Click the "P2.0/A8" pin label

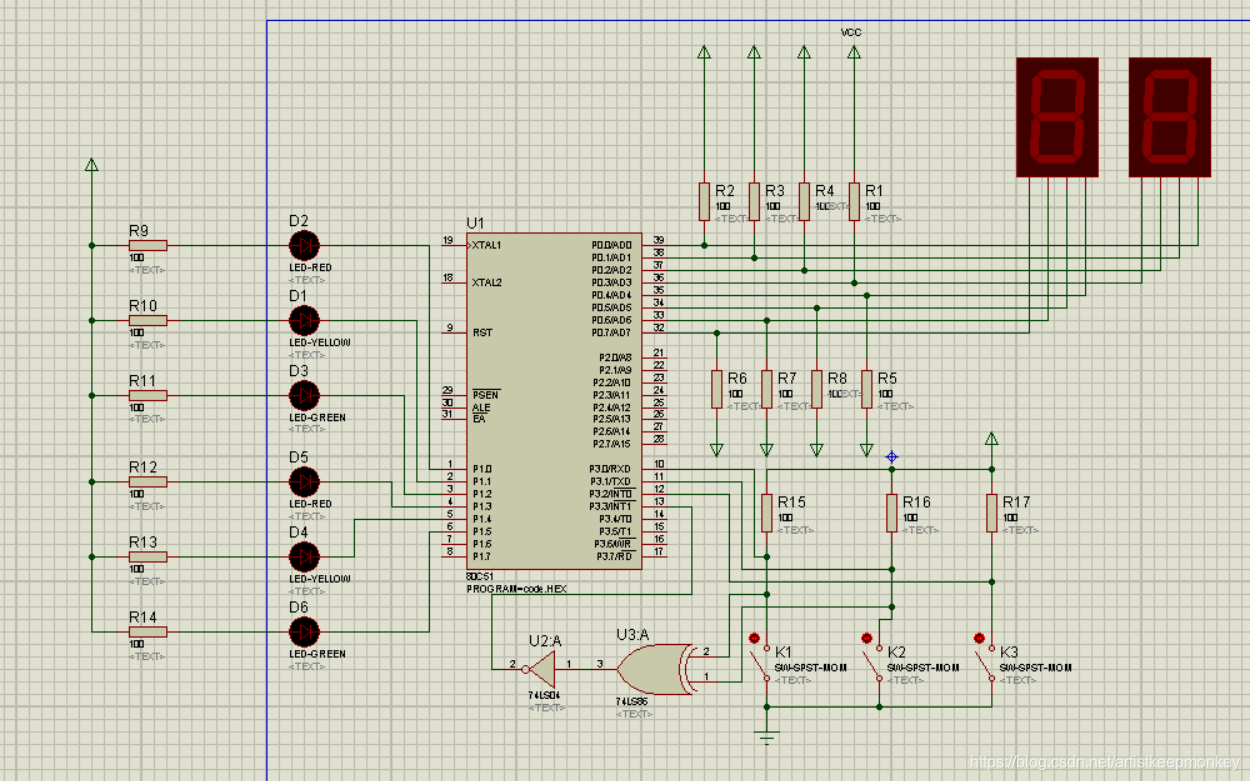[615, 357]
